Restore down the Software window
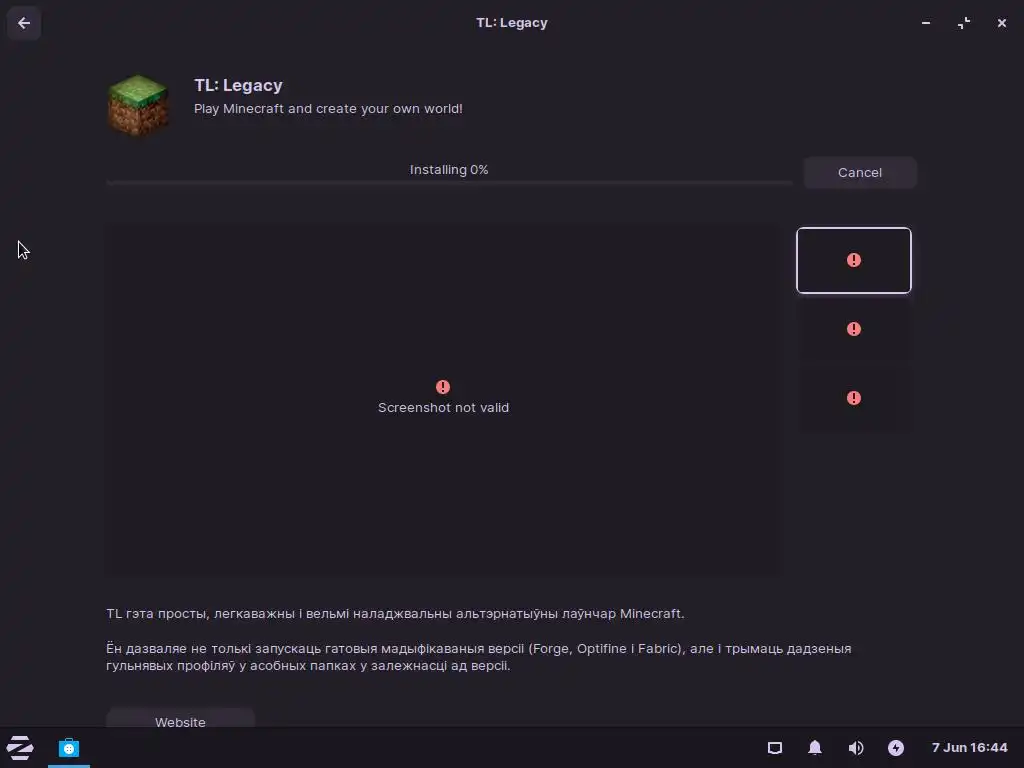The image size is (1024, 768). [x=964, y=23]
